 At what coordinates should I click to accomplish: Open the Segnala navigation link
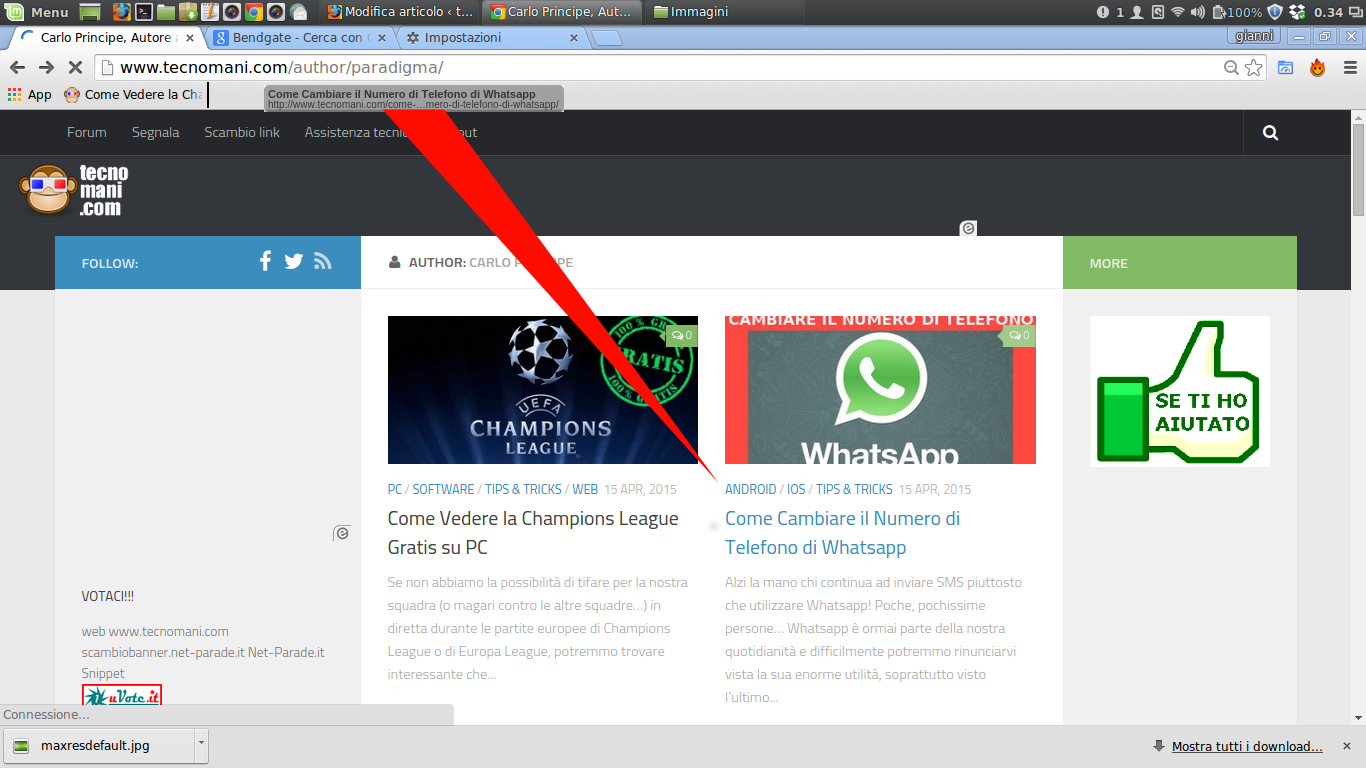pos(156,132)
